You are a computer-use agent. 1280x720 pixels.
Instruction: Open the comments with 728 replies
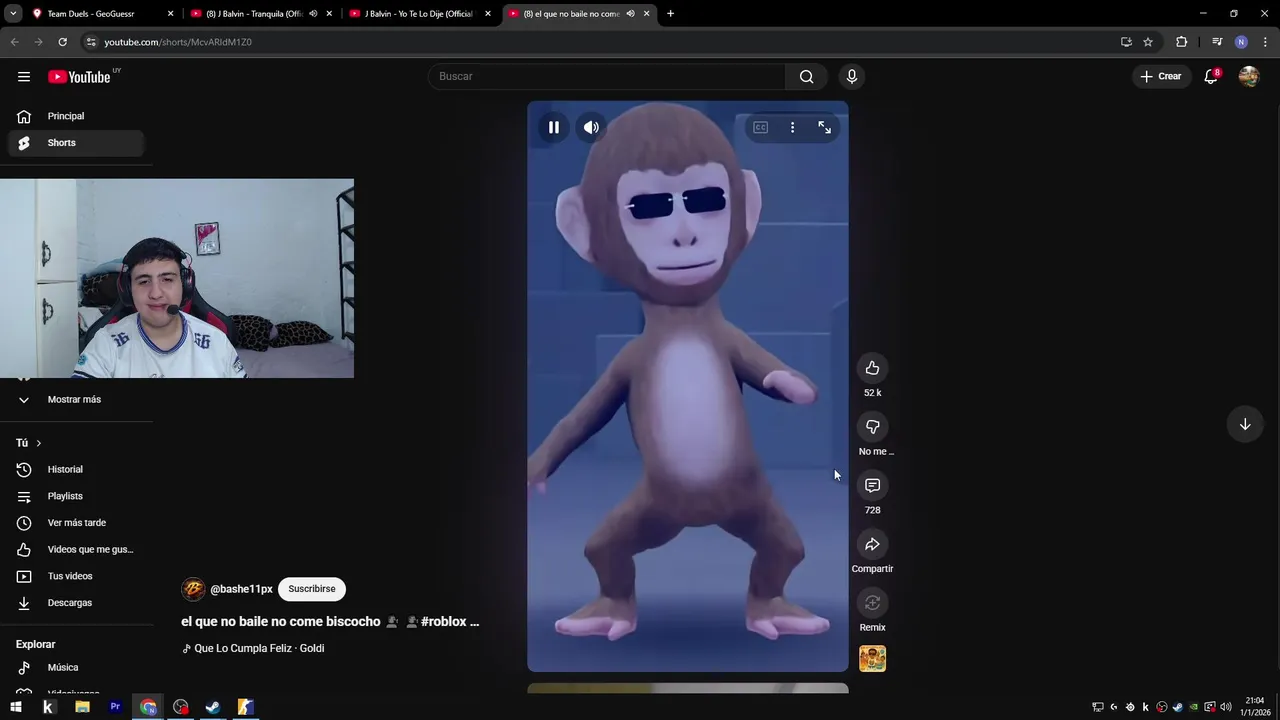[x=872, y=485]
